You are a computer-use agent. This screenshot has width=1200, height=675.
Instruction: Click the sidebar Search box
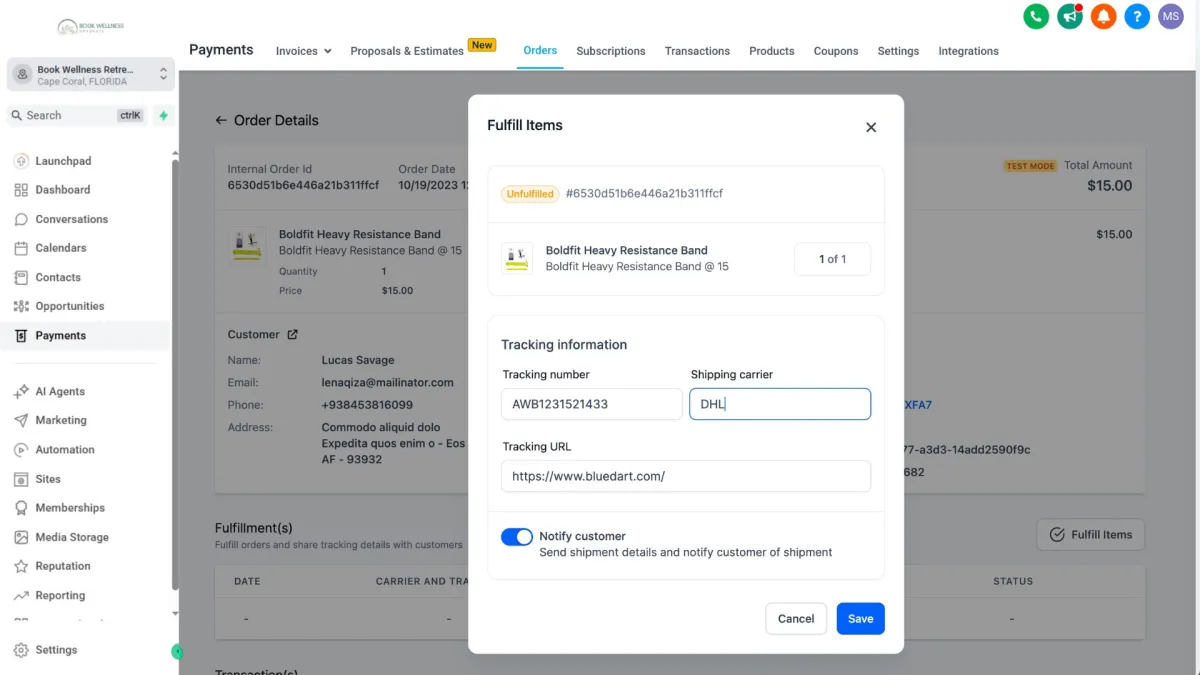click(77, 115)
